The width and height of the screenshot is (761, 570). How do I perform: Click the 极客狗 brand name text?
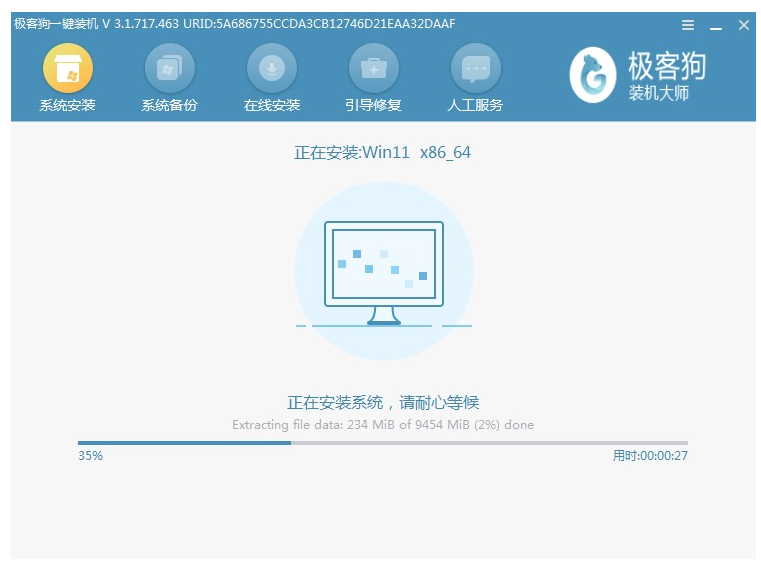667,66
